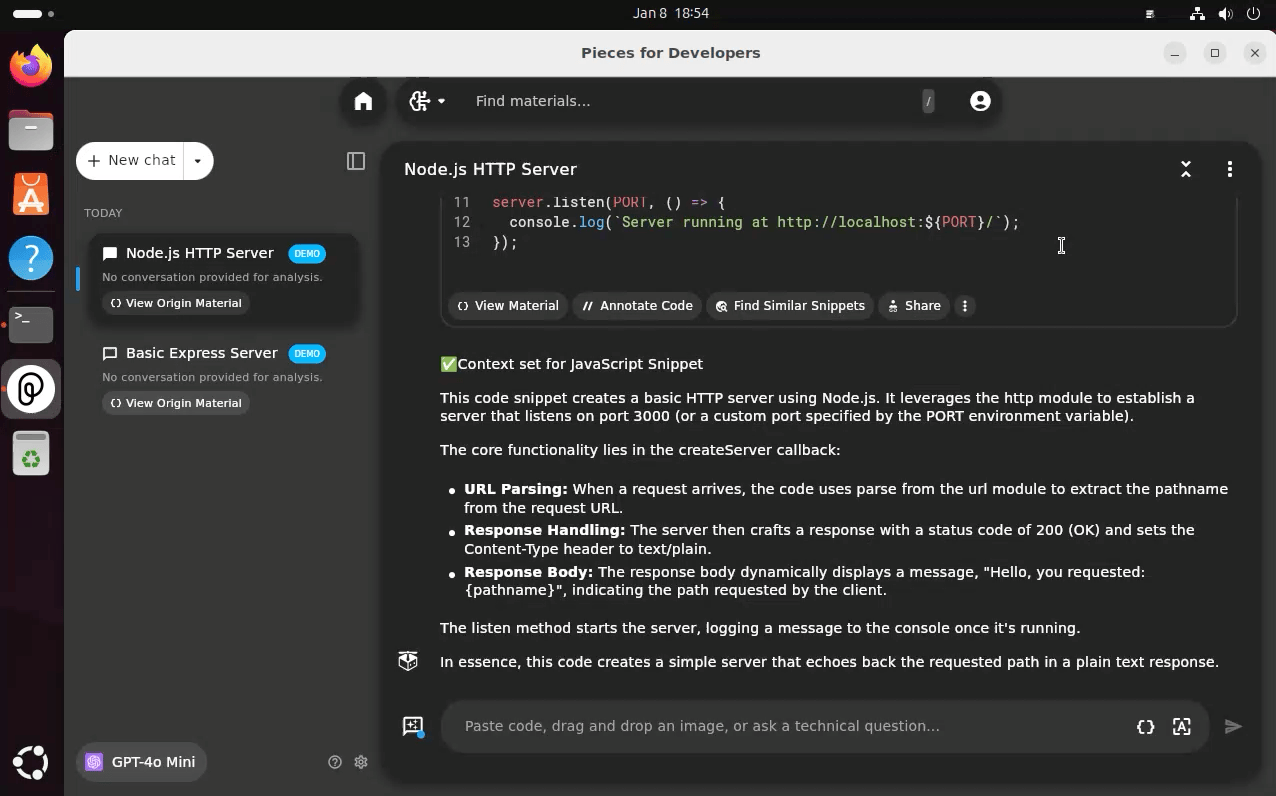1276x796 pixels.
Task: Show Applications with the Ubuntu logo
Action: point(31,763)
